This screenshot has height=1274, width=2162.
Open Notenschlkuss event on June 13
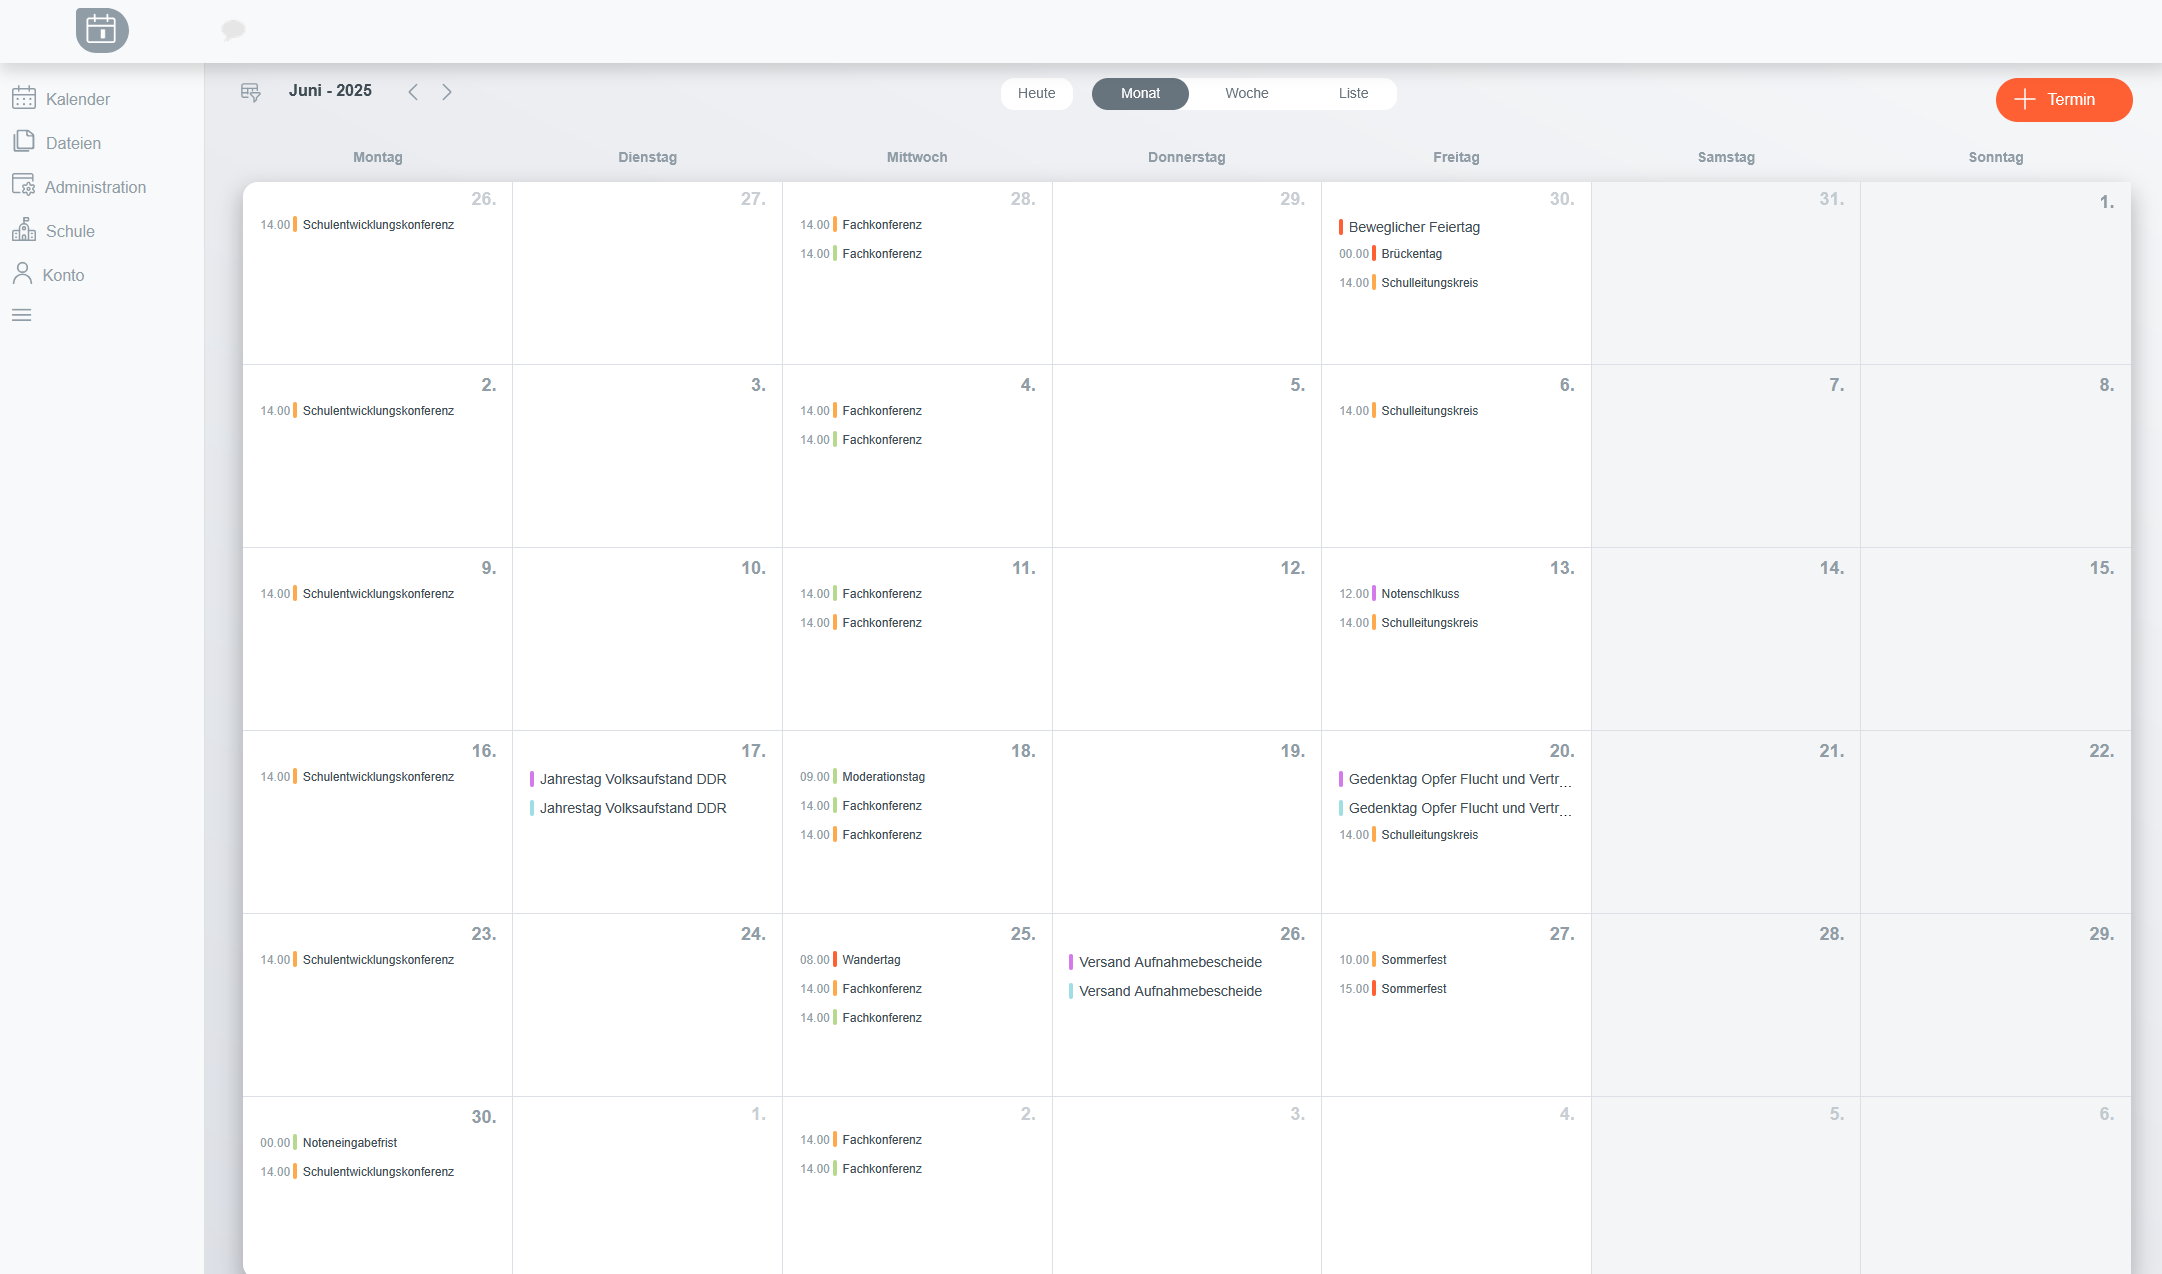1419,594
